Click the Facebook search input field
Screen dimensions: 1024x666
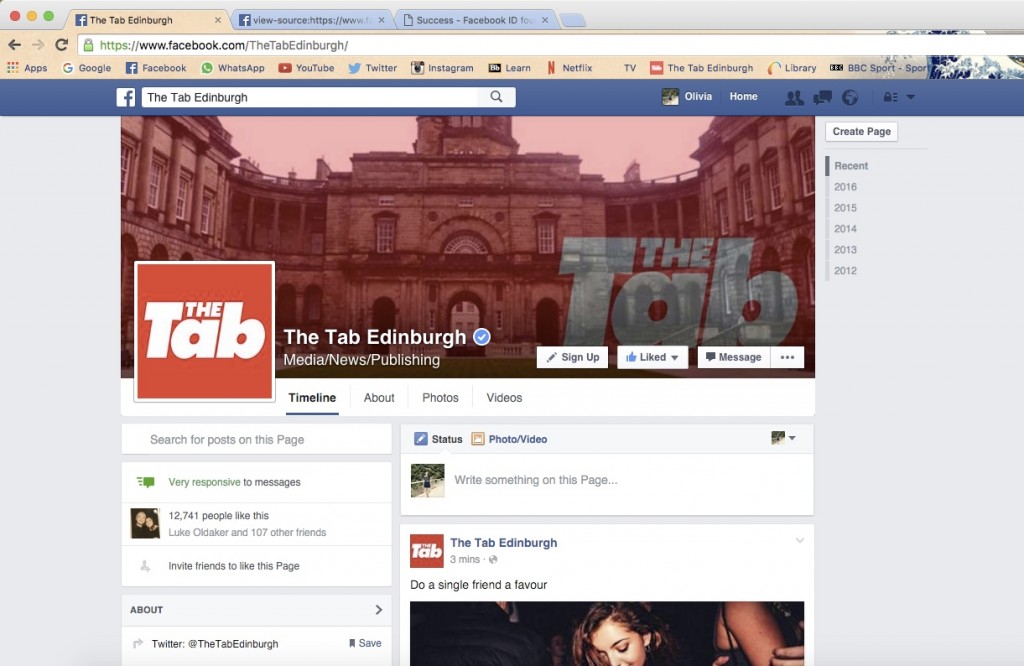point(311,97)
